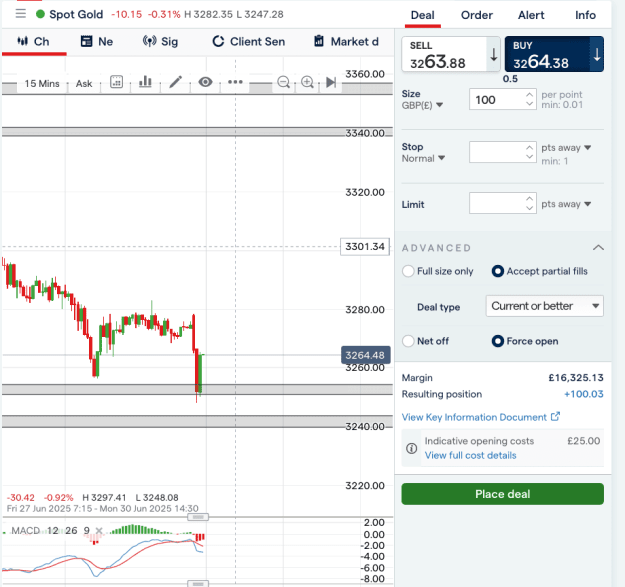Switch to the Deal tab
The width and height of the screenshot is (625, 587).
click(423, 15)
